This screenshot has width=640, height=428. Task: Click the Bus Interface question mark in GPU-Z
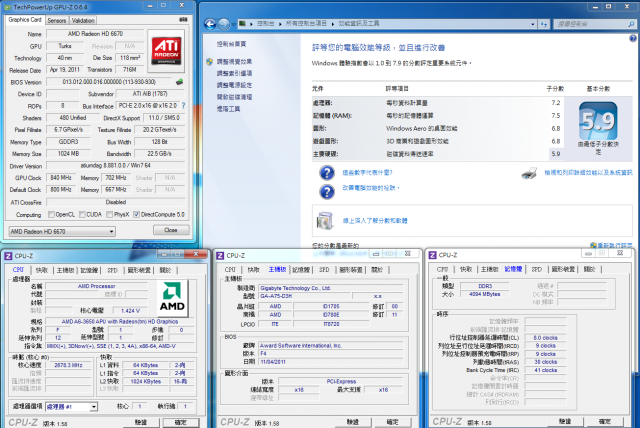(184, 106)
